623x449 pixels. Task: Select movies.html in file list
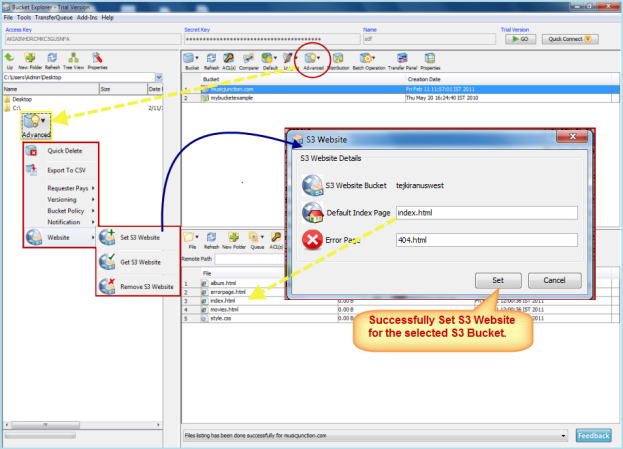224,309
